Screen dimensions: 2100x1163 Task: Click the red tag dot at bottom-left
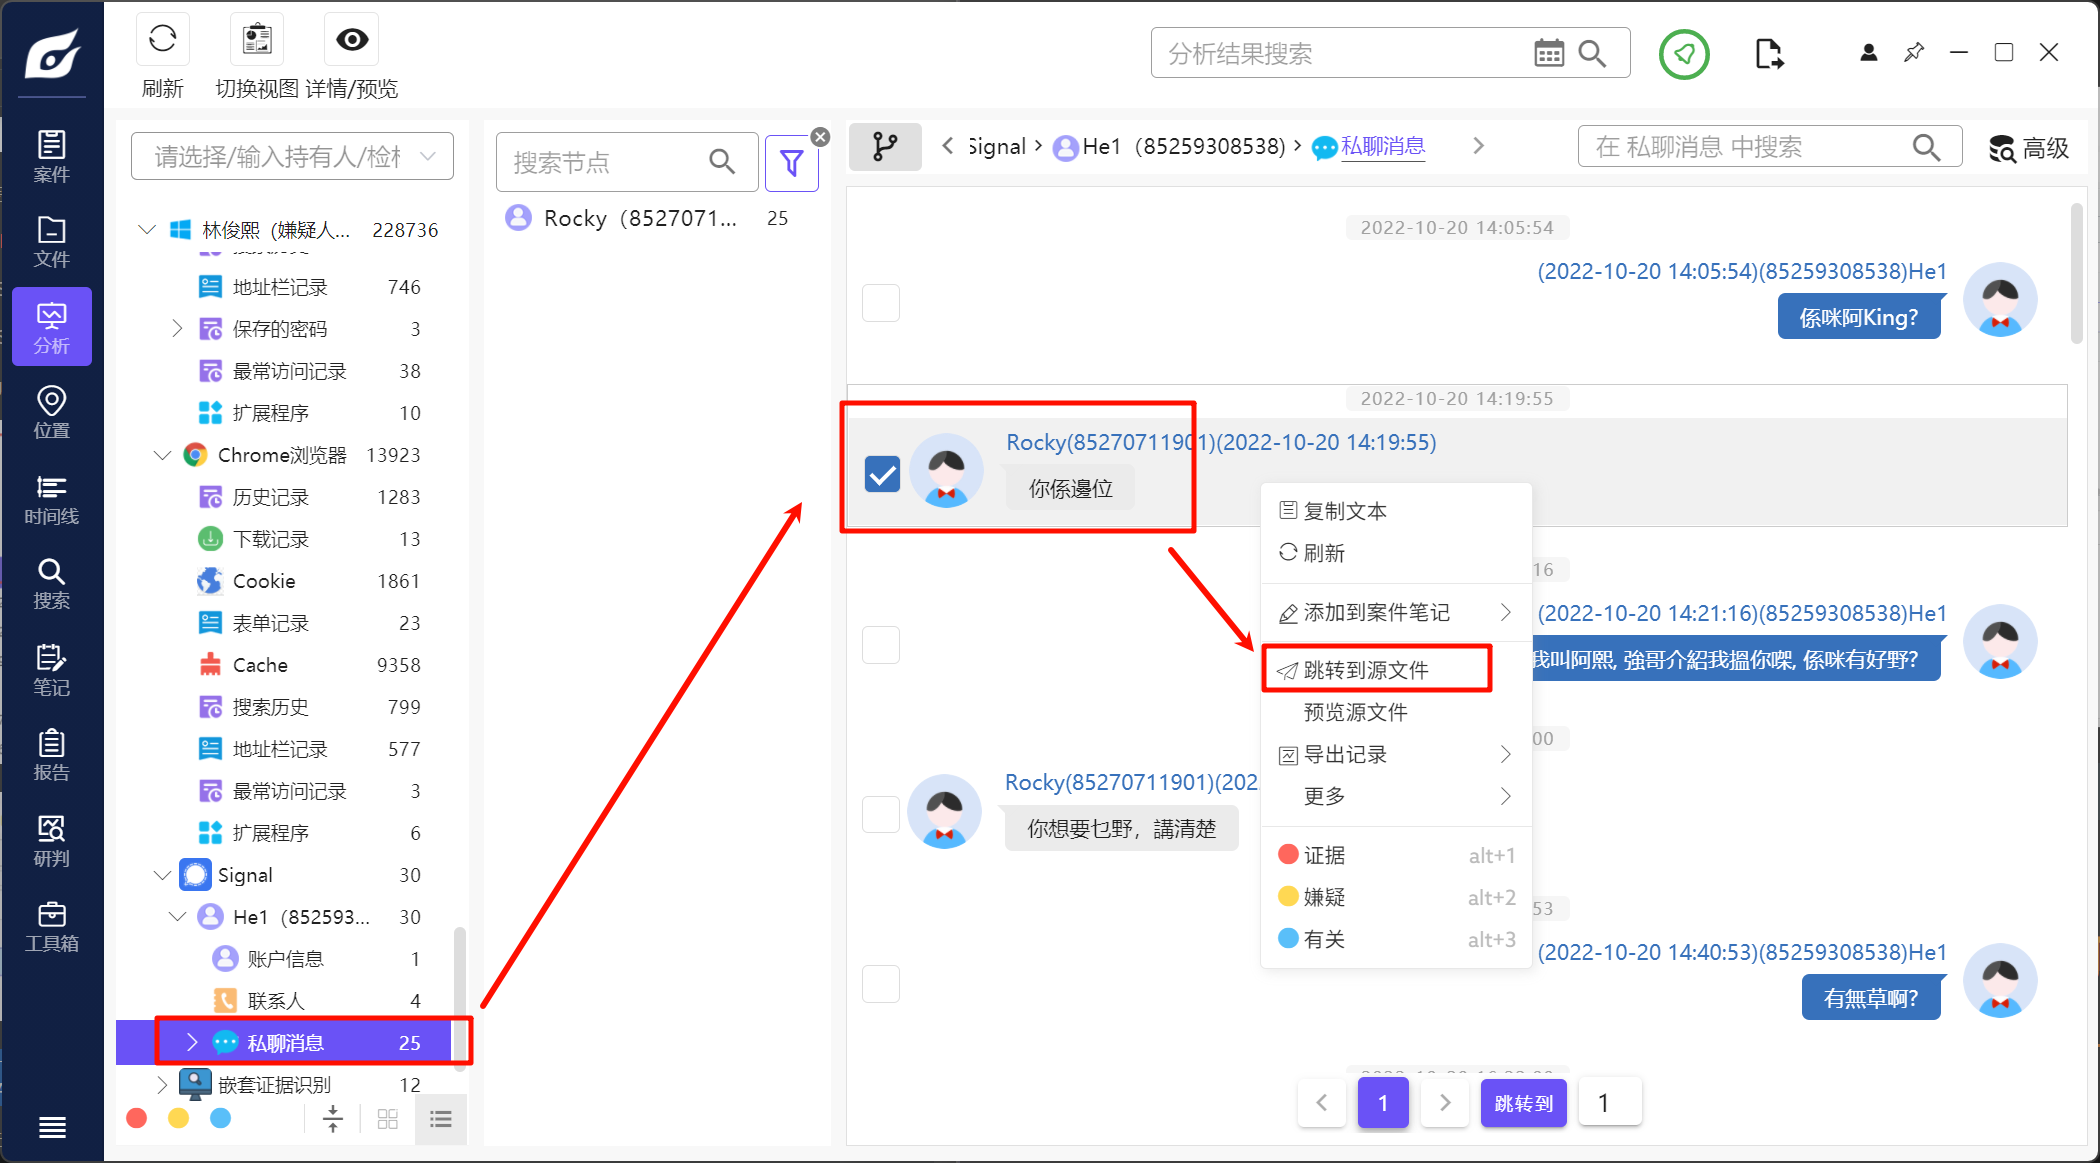click(x=137, y=1118)
